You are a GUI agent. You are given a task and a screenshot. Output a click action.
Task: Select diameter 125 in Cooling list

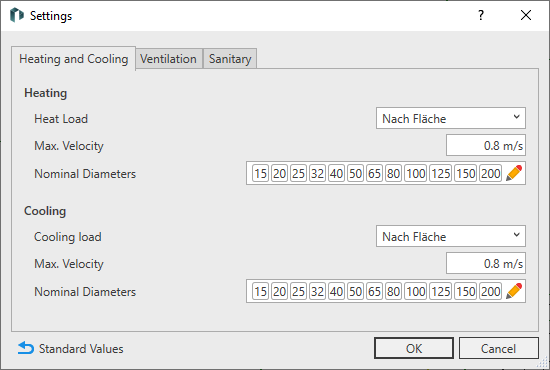tap(441, 291)
